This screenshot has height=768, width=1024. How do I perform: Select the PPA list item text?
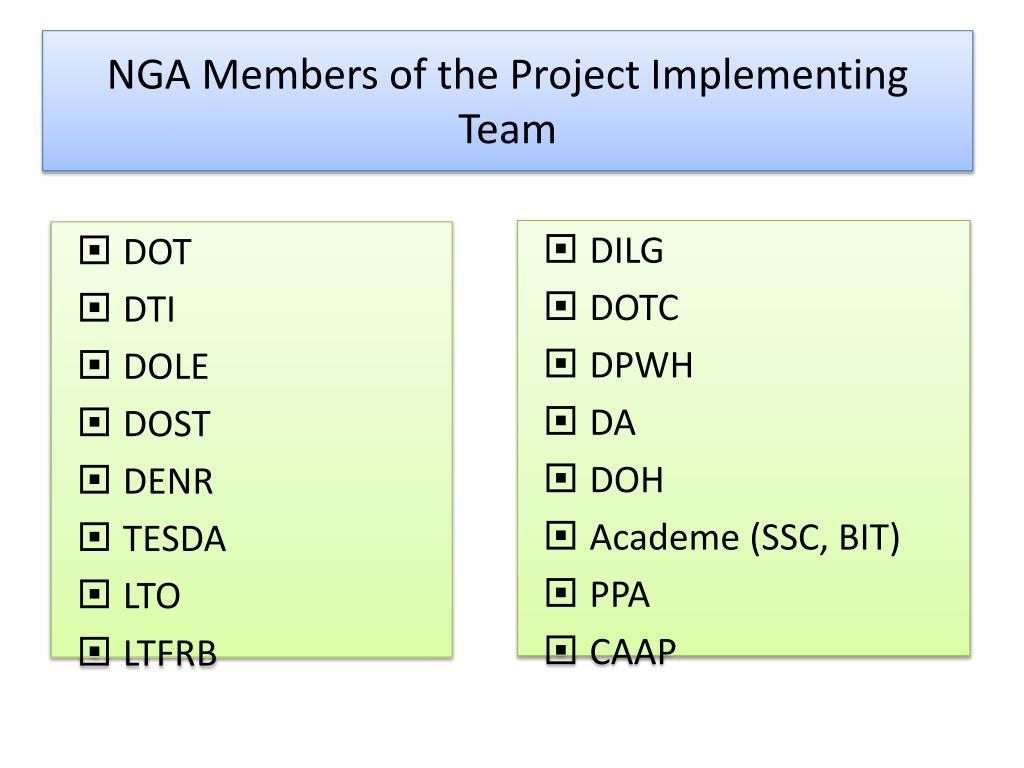point(620,596)
